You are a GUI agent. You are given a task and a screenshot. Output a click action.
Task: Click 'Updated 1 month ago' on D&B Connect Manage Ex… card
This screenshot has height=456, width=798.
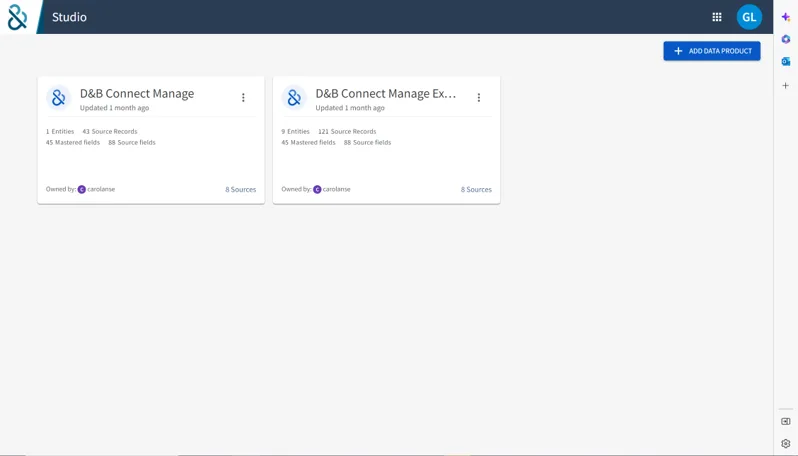coord(350,108)
